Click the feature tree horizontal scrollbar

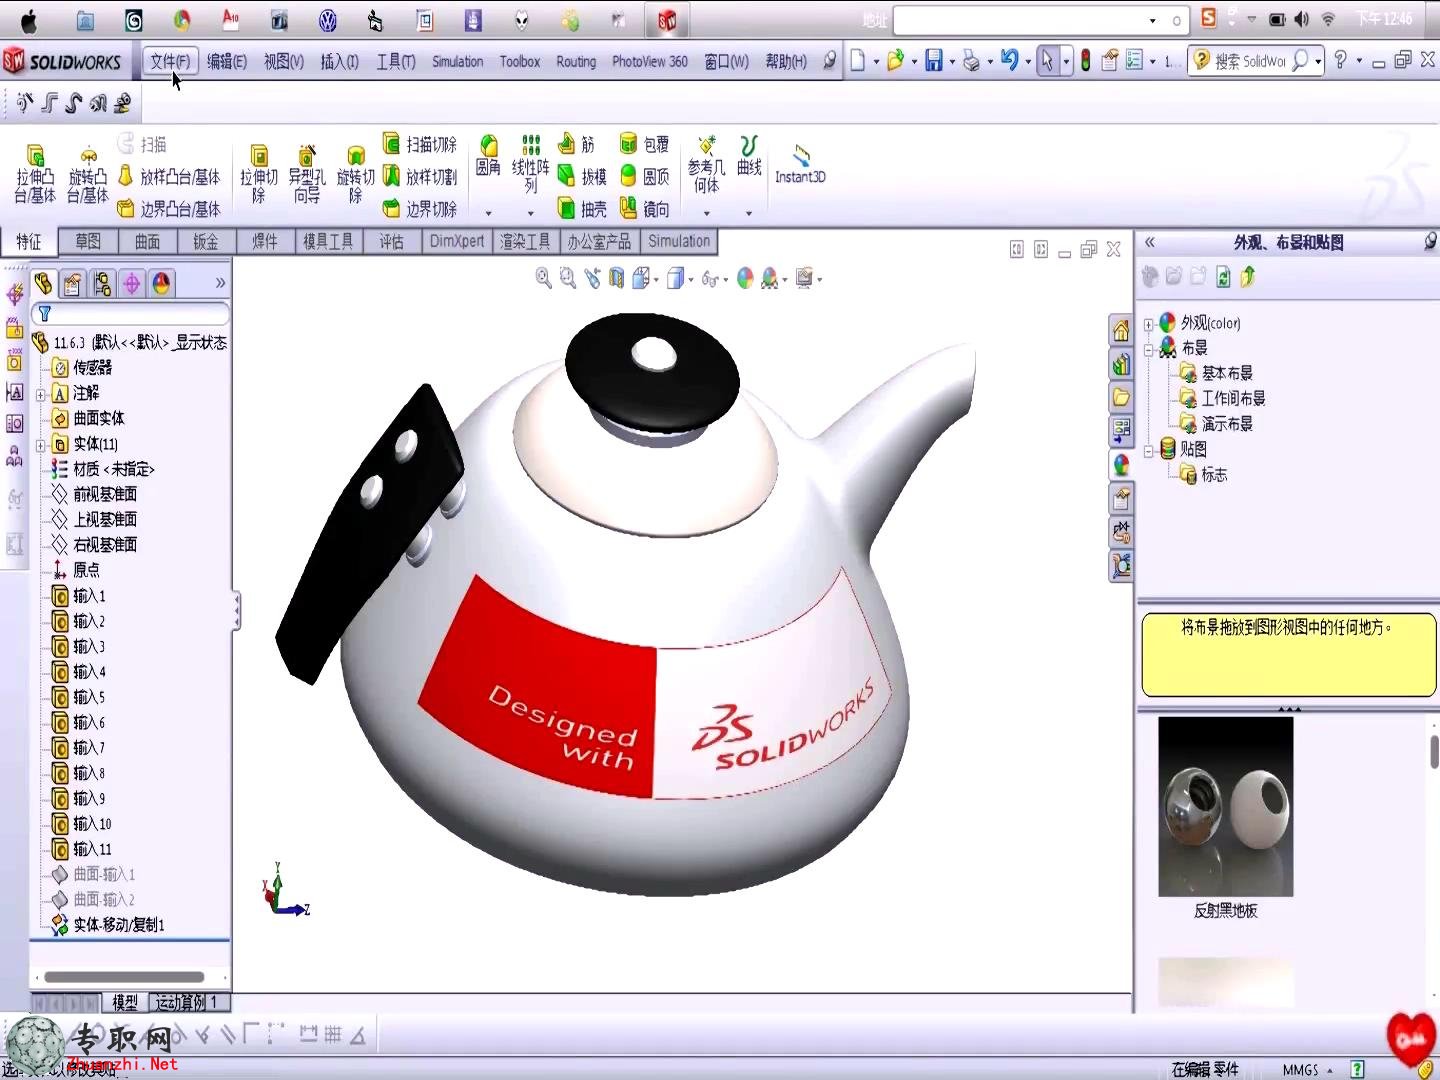pos(124,977)
